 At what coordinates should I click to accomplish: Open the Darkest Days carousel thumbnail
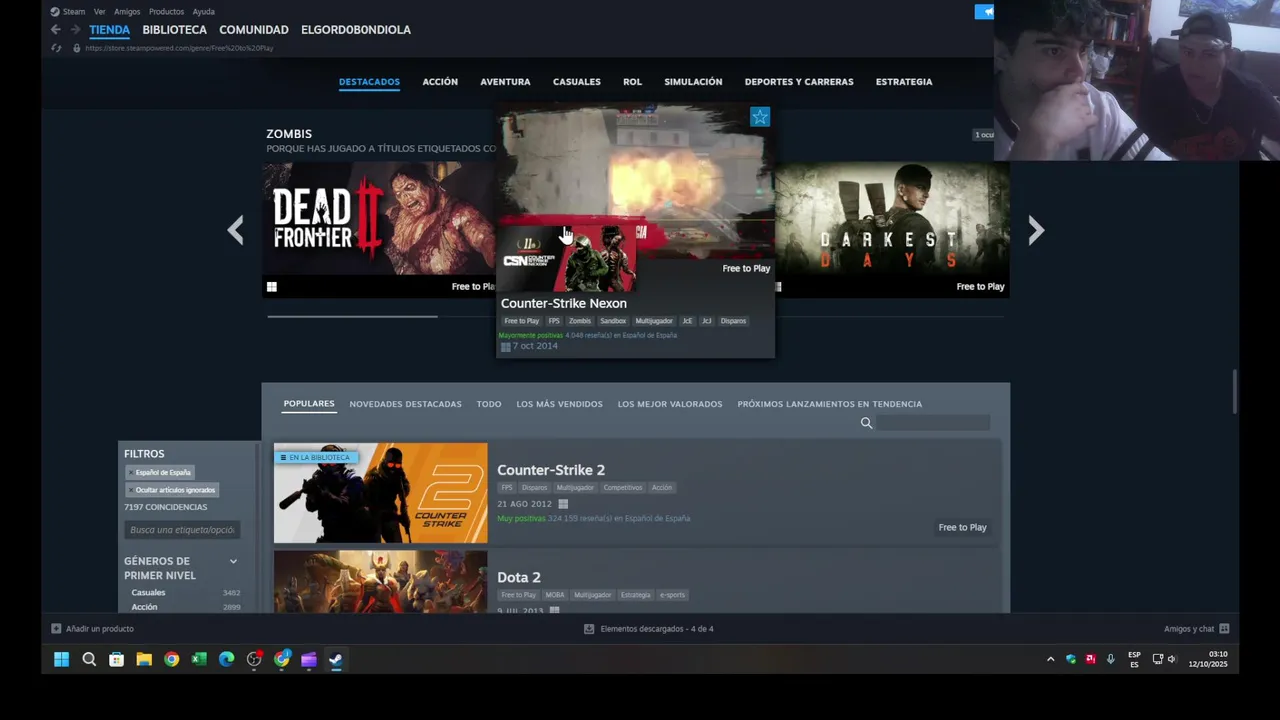892,230
